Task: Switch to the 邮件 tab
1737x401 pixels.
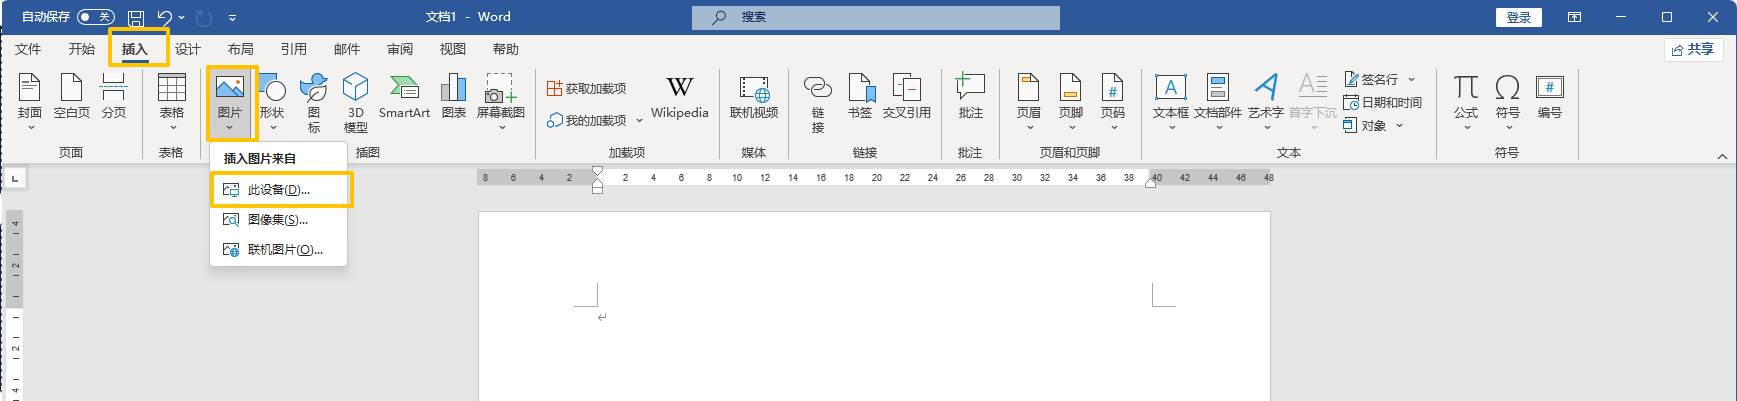Action: [x=346, y=49]
